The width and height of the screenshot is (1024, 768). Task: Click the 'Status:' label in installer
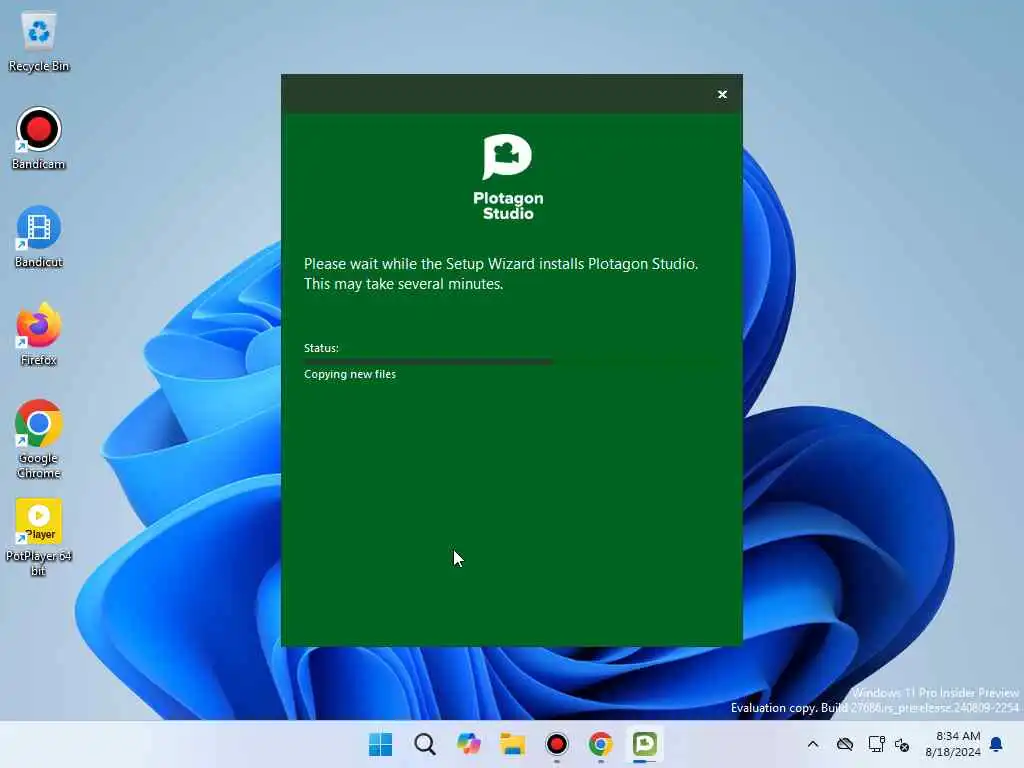pos(321,348)
